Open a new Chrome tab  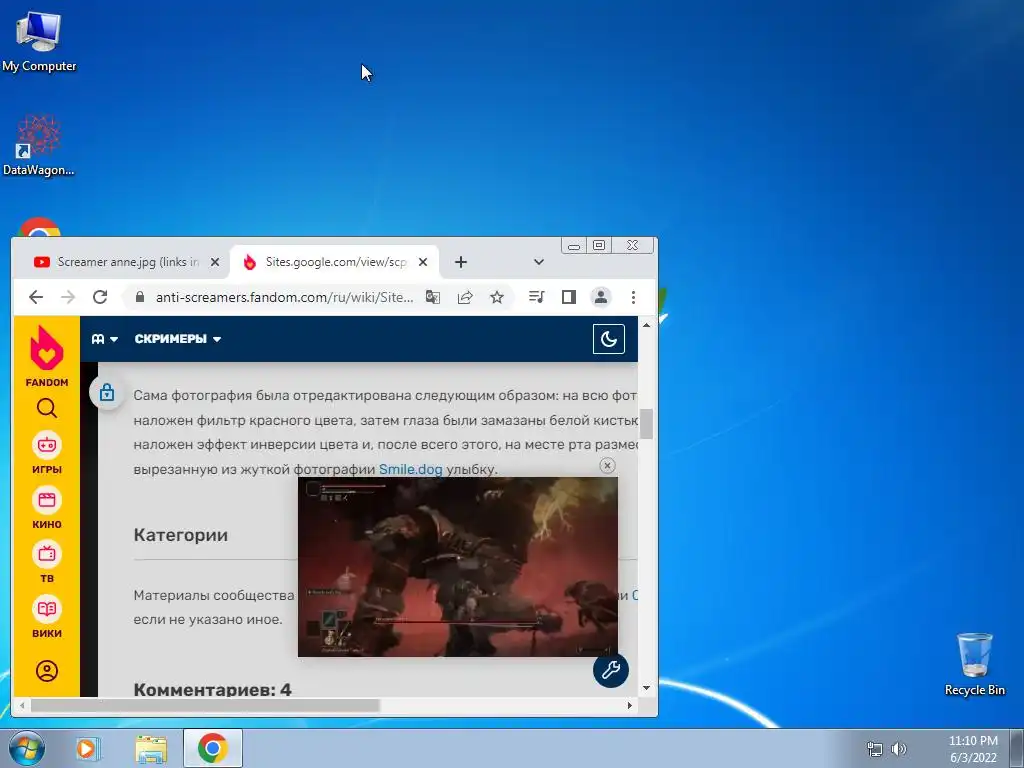(460, 262)
